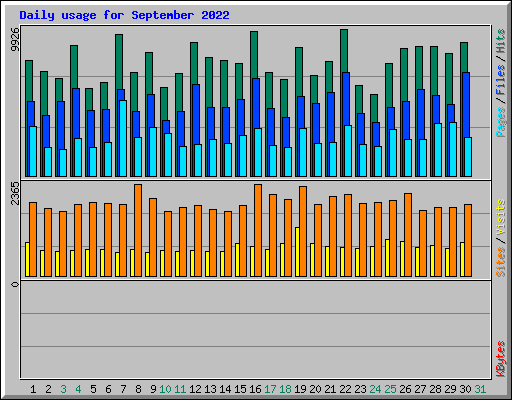Click day 12 on the date axis
Viewport: 512px width, 400px height.
(x=195, y=389)
